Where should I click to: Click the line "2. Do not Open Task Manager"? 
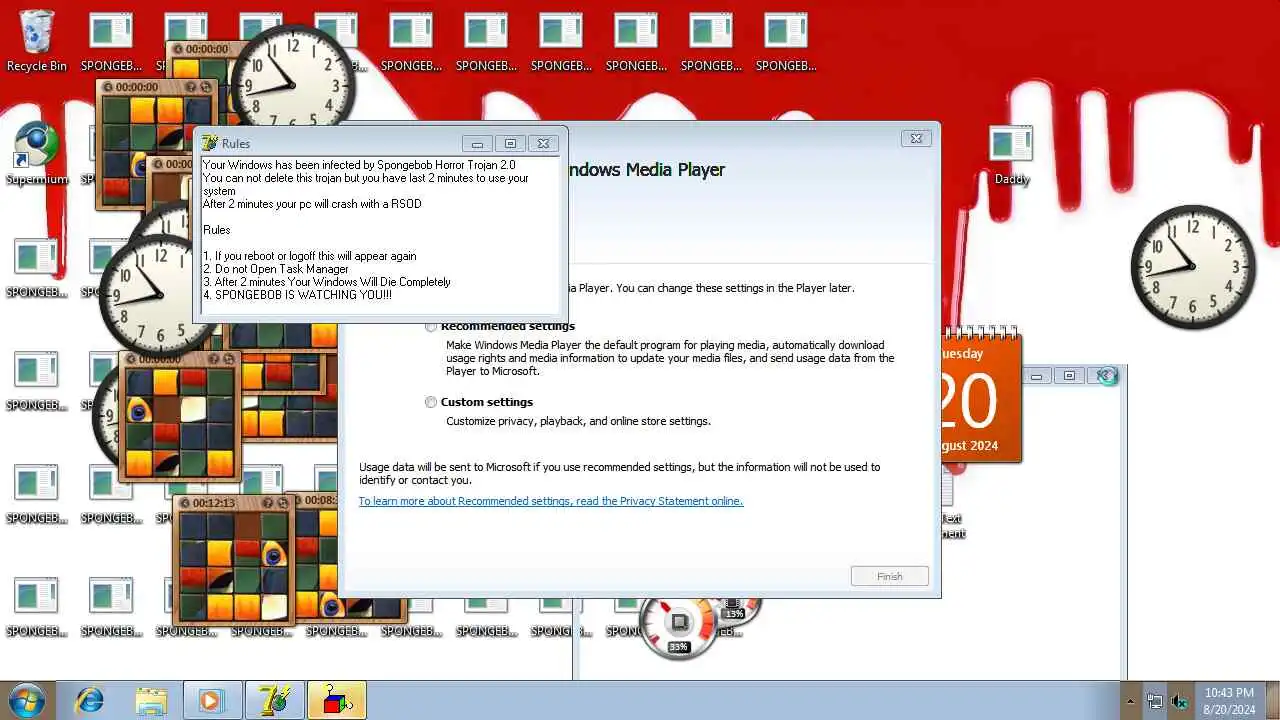point(276,269)
